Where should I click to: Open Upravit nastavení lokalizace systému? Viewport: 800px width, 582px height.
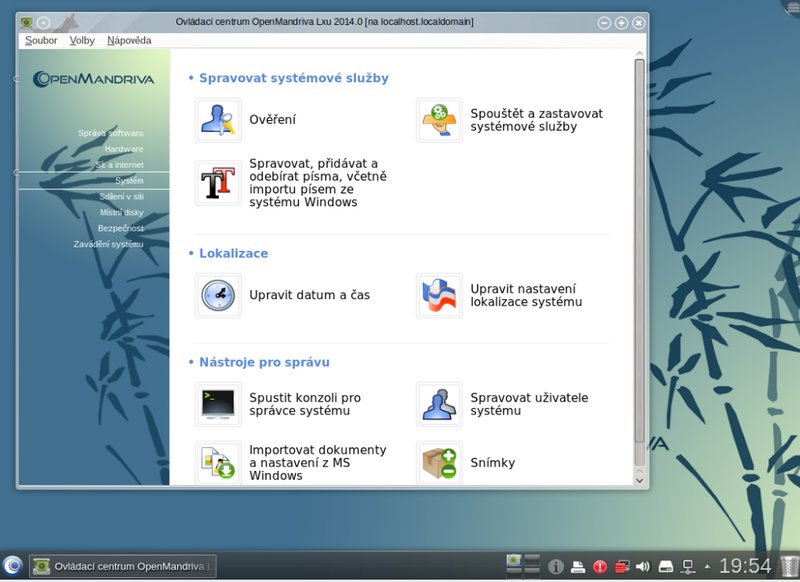pyautogui.click(x=526, y=295)
